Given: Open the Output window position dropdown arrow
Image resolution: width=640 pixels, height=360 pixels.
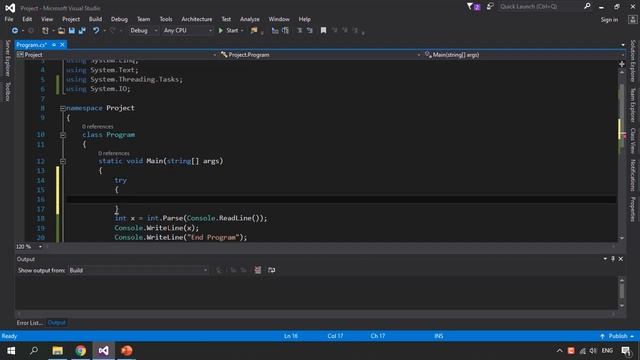Looking at the screenshot, I should (605, 259).
